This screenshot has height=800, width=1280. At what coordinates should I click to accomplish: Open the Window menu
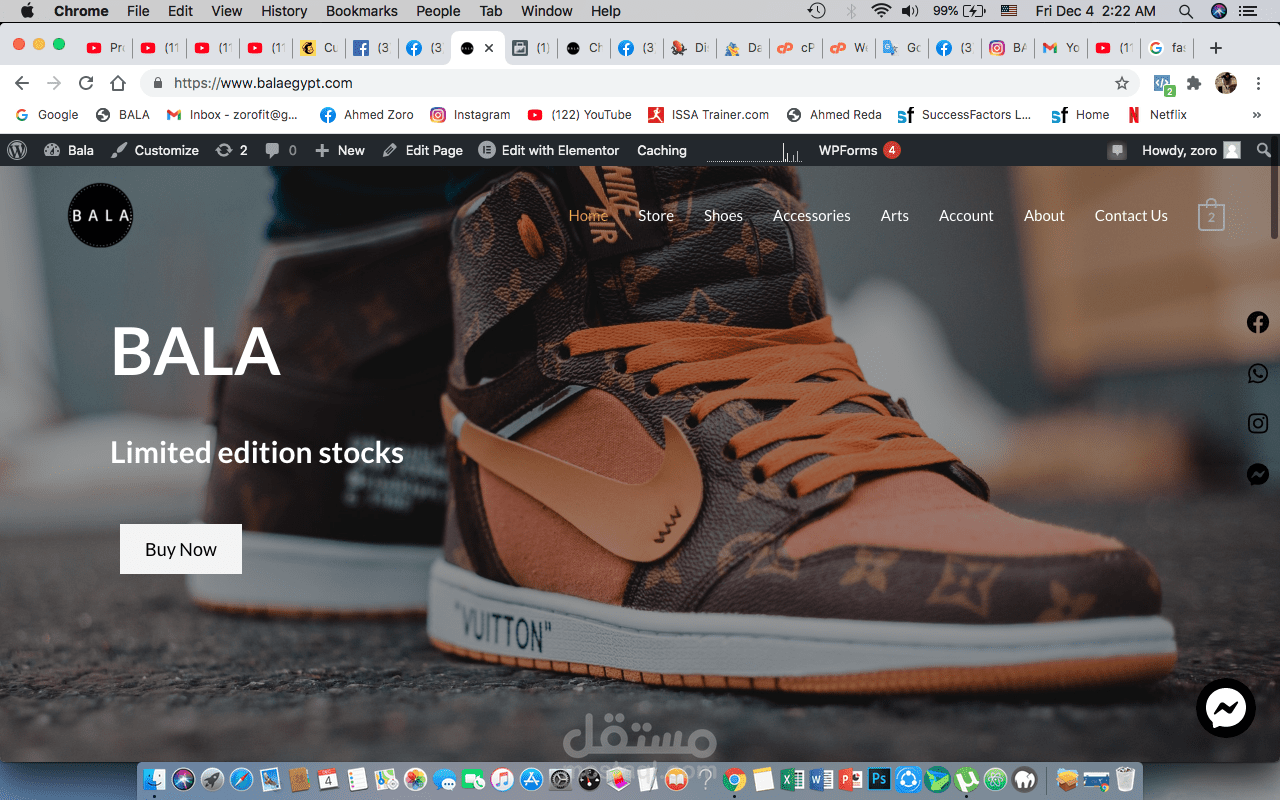click(547, 11)
